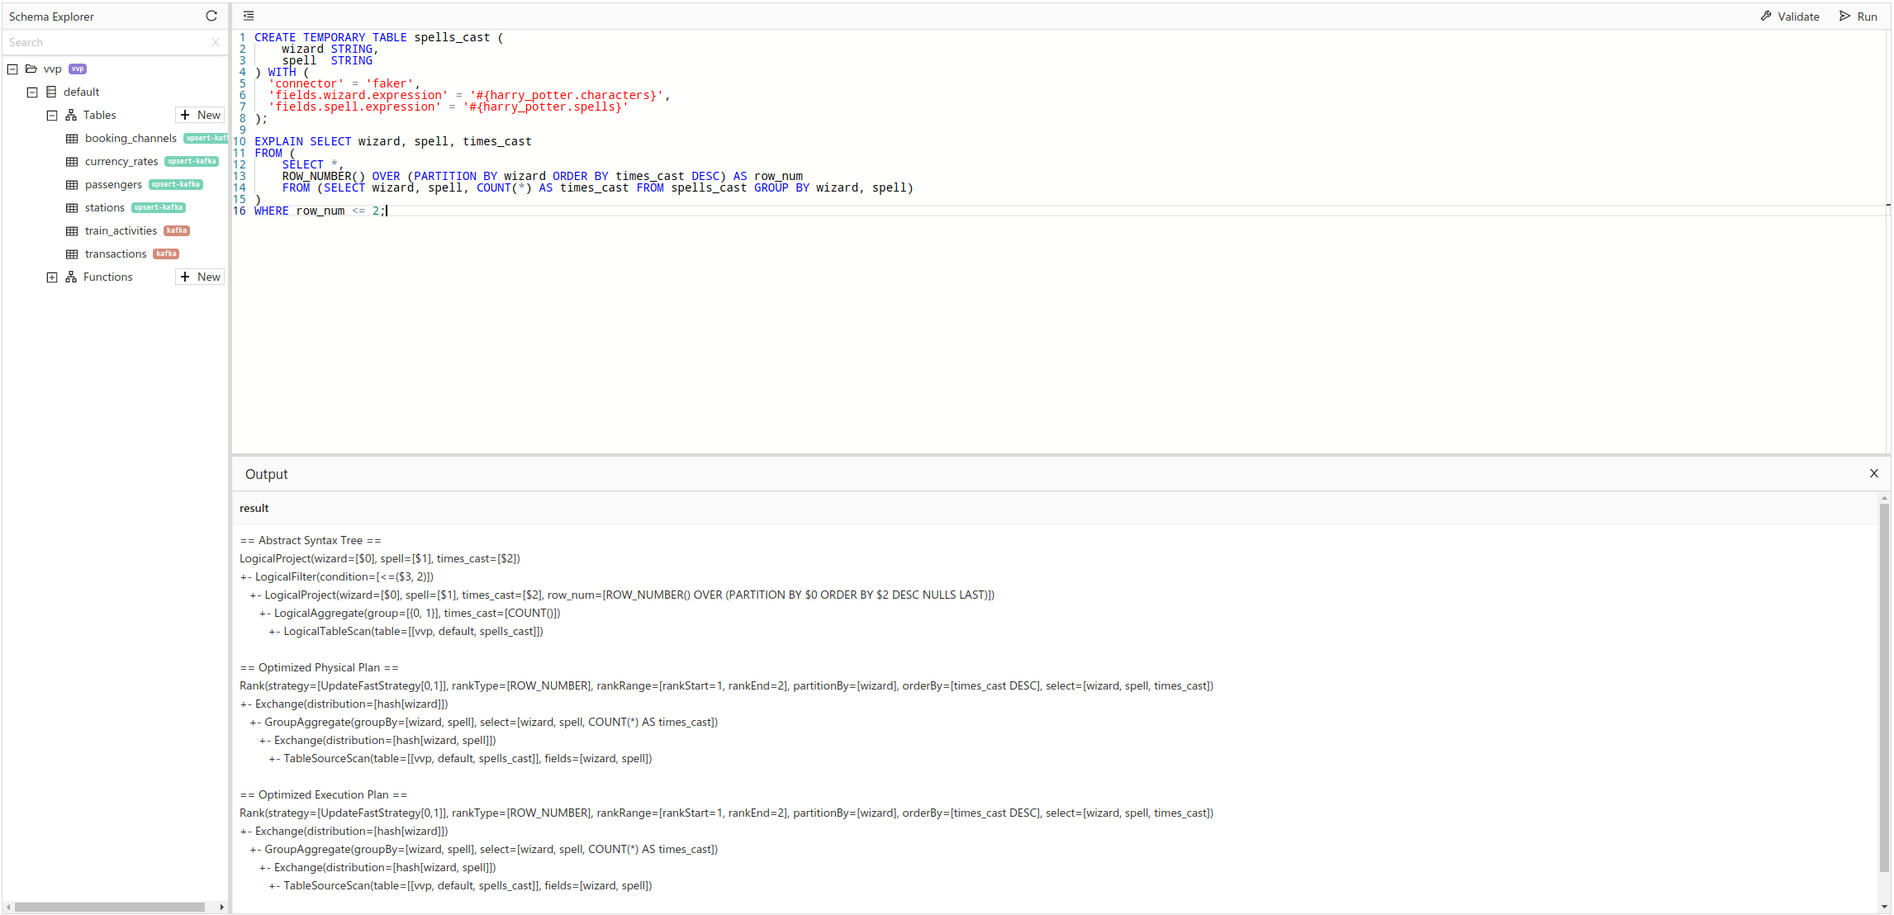Click the Output panel vertical scrollbar
This screenshot has height=915, width=1894.
[x=1884, y=690]
